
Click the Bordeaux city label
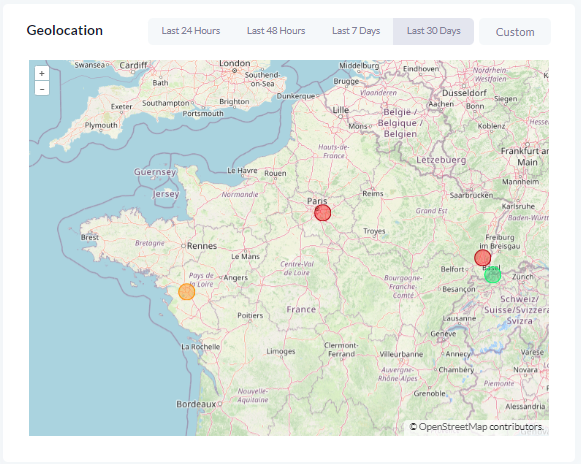coord(196,404)
